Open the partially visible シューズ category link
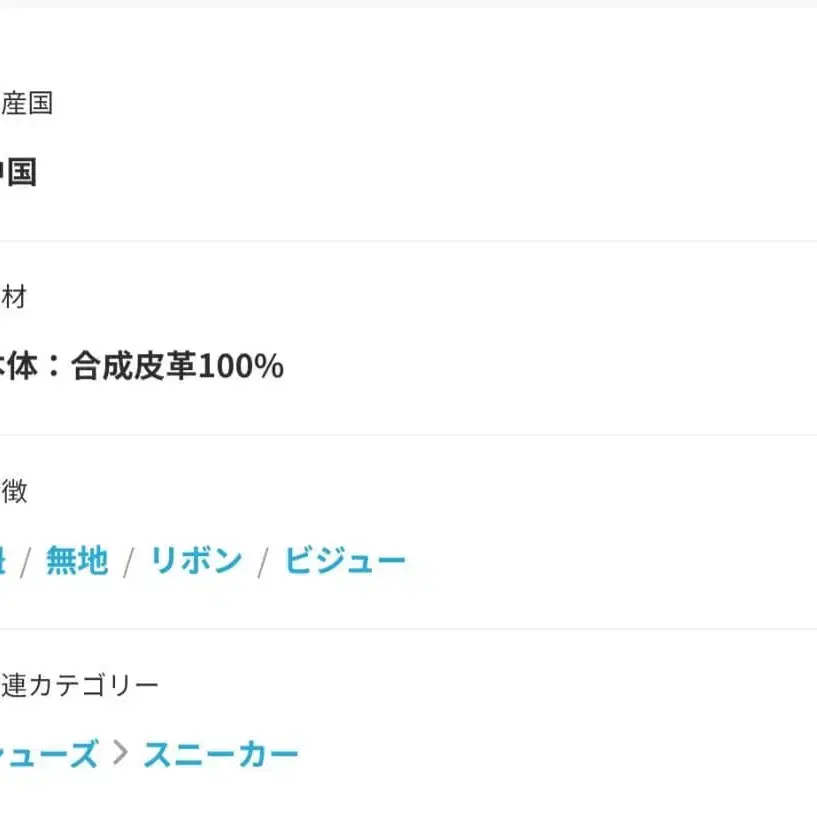 pyautogui.click(x=48, y=754)
